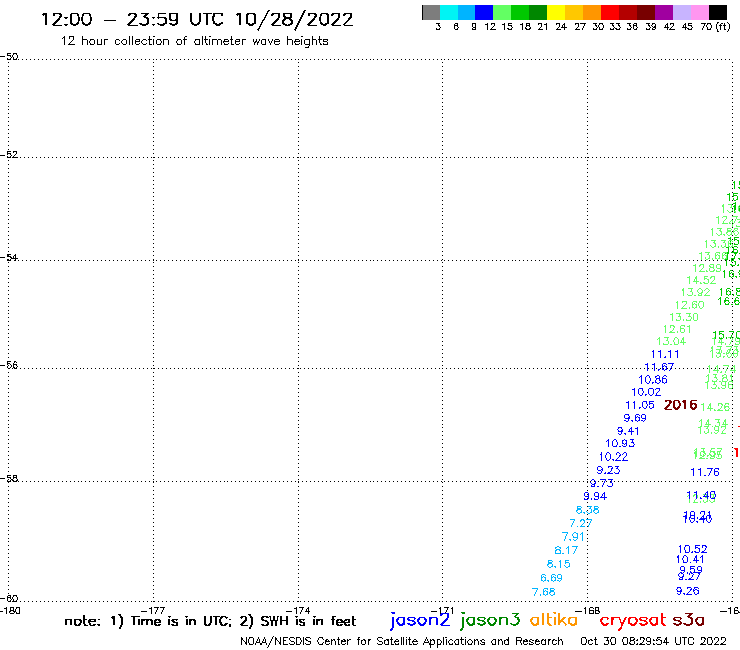The image size is (740, 650).
Task: Select the purple legend swatch
Action: pyautogui.click(x=663, y=13)
